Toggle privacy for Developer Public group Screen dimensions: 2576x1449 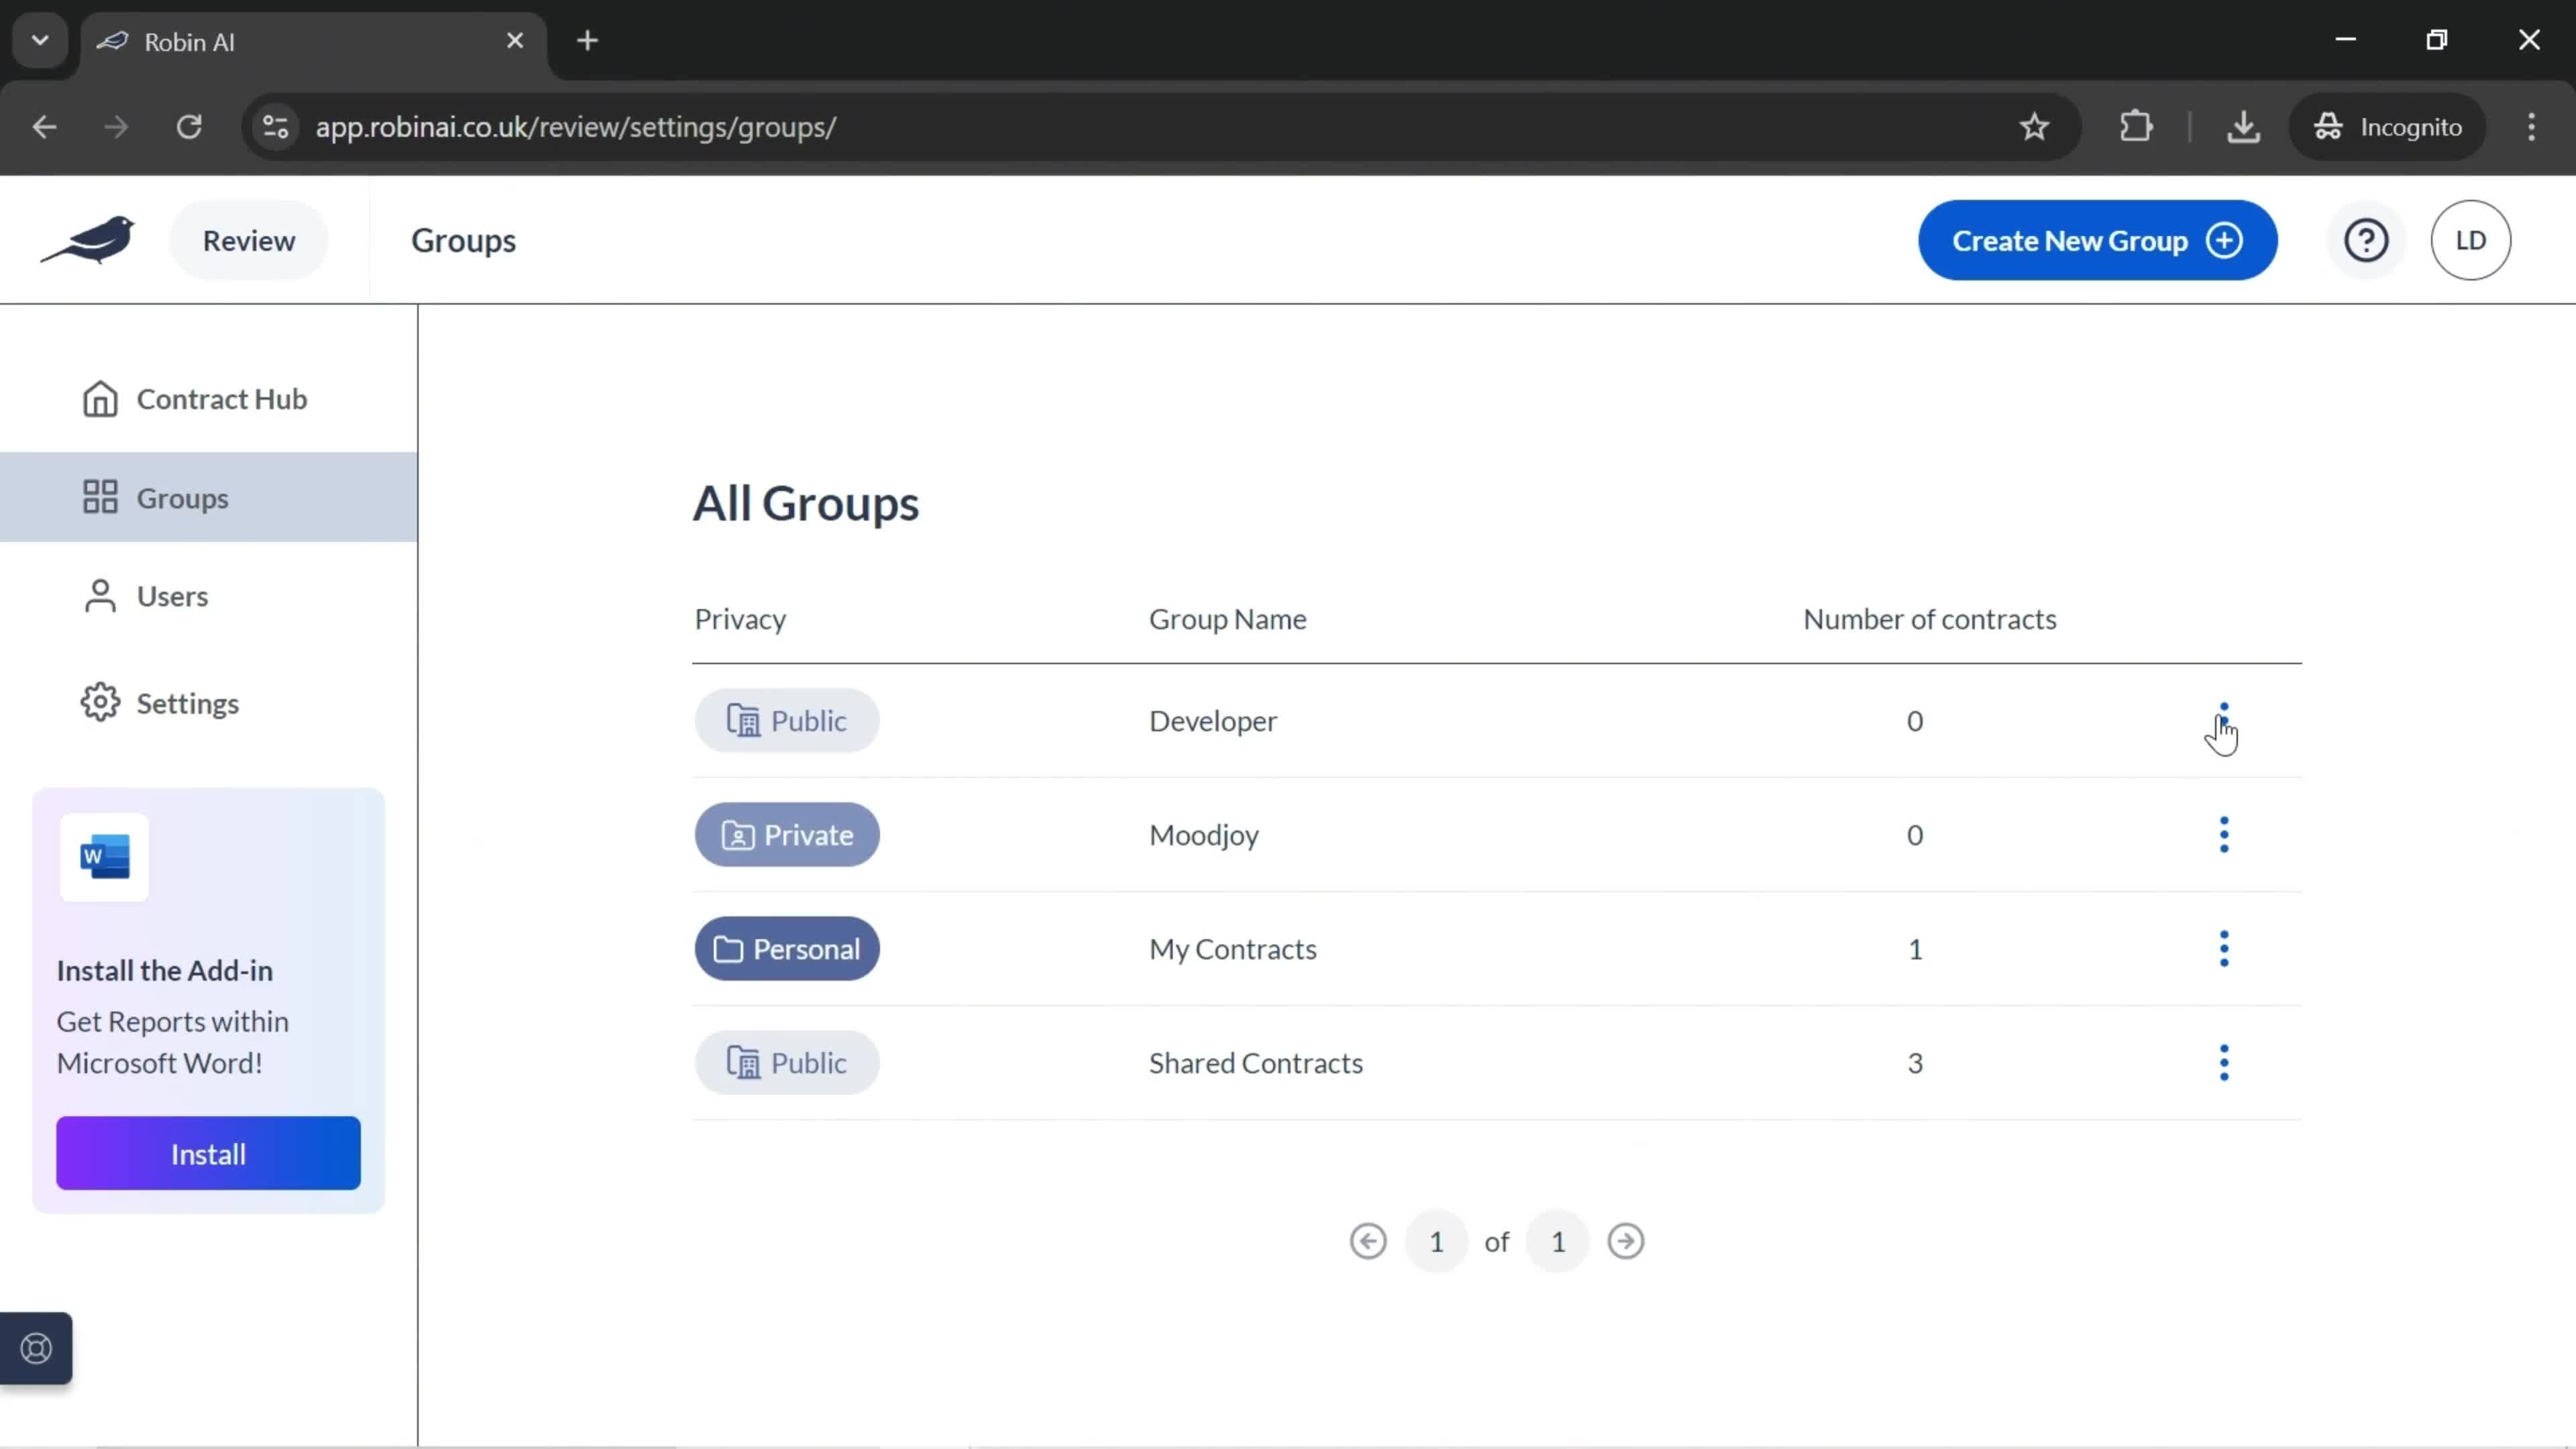pos(788,720)
